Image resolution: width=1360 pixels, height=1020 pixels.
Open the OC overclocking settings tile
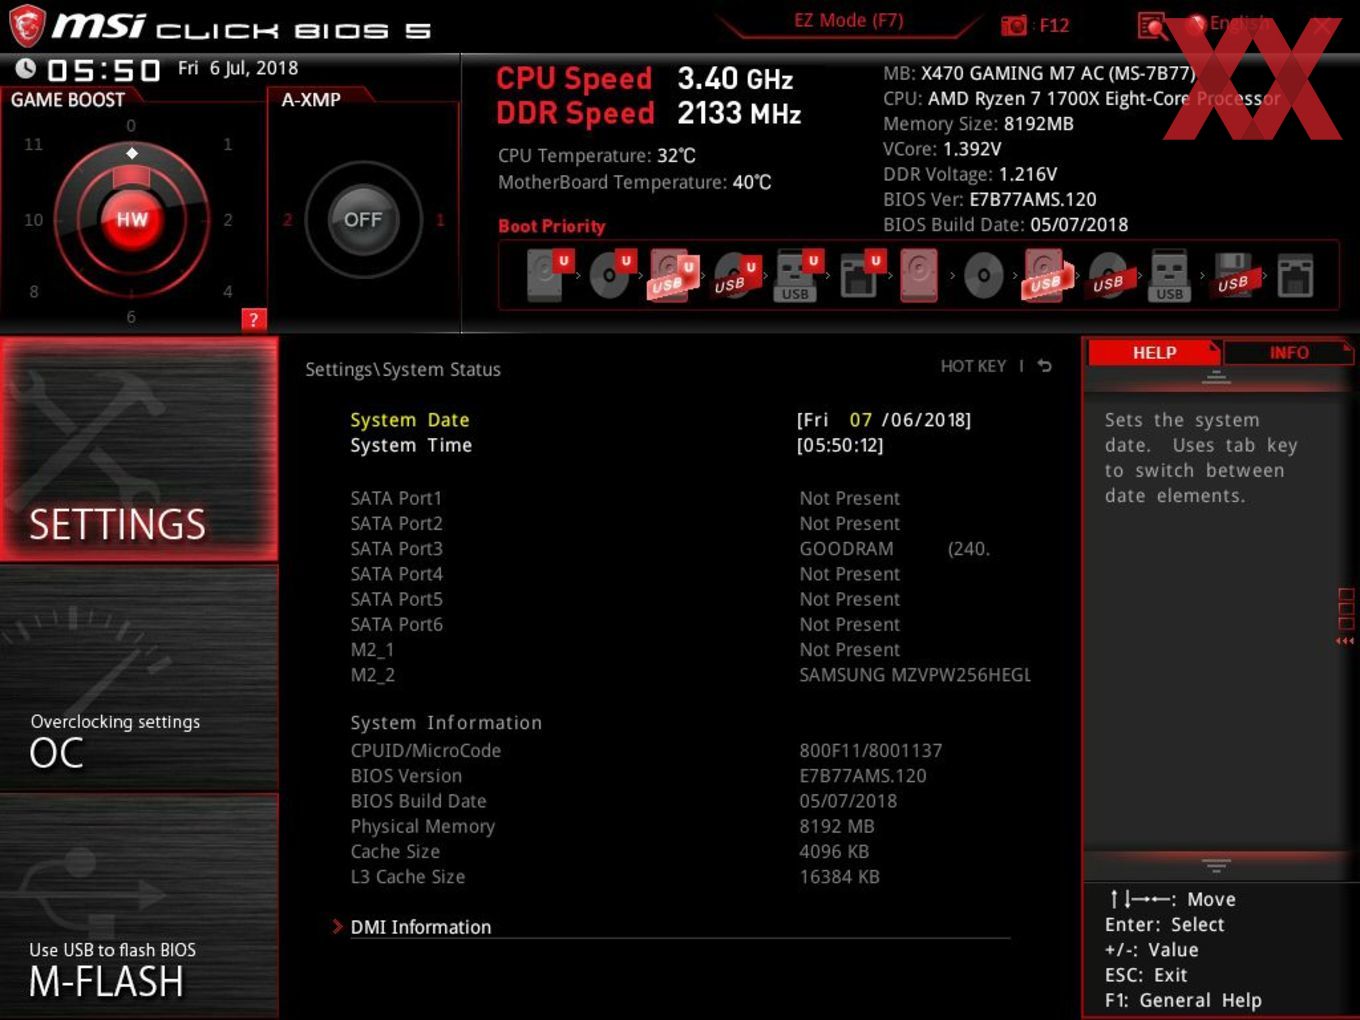pyautogui.click(x=139, y=678)
